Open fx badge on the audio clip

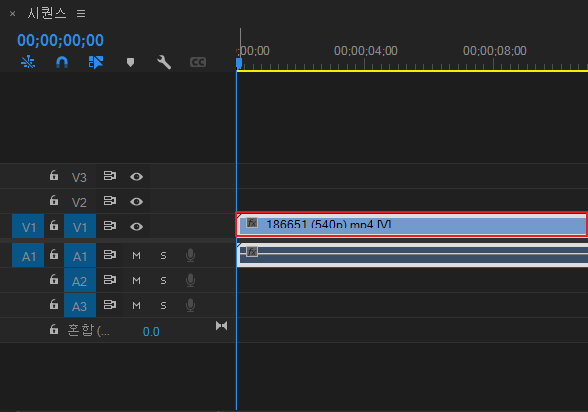(252, 252)
